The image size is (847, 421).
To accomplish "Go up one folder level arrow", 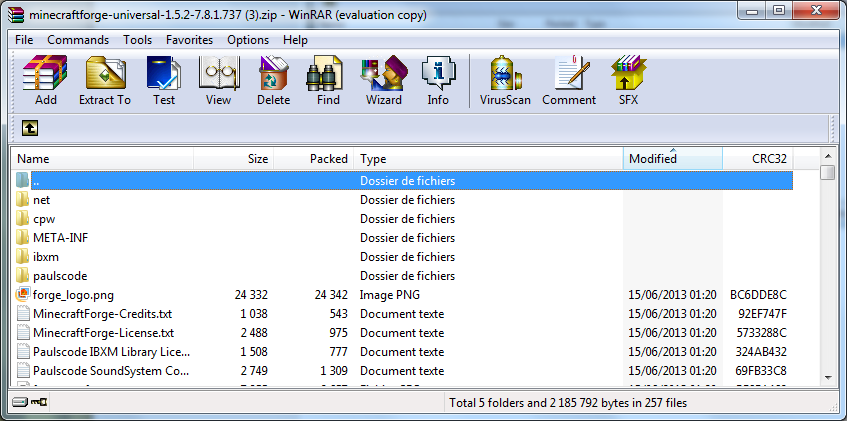I will point(30,128).
